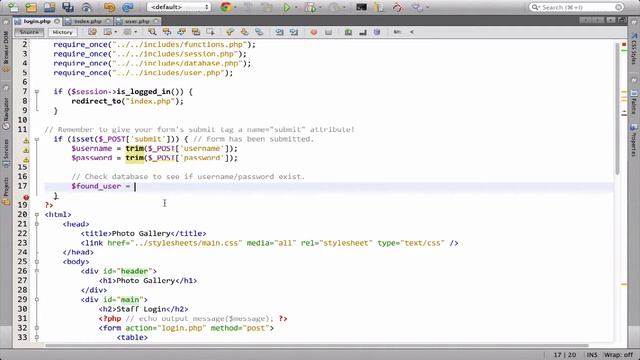Click red error mark in error stripe
Viewport: 640px width, 360px height.
624,44
